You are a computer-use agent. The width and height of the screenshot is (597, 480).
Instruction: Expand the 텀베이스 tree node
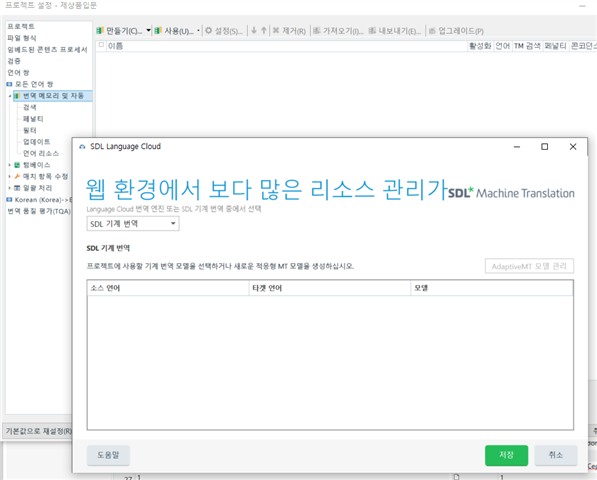coord(10,165)
